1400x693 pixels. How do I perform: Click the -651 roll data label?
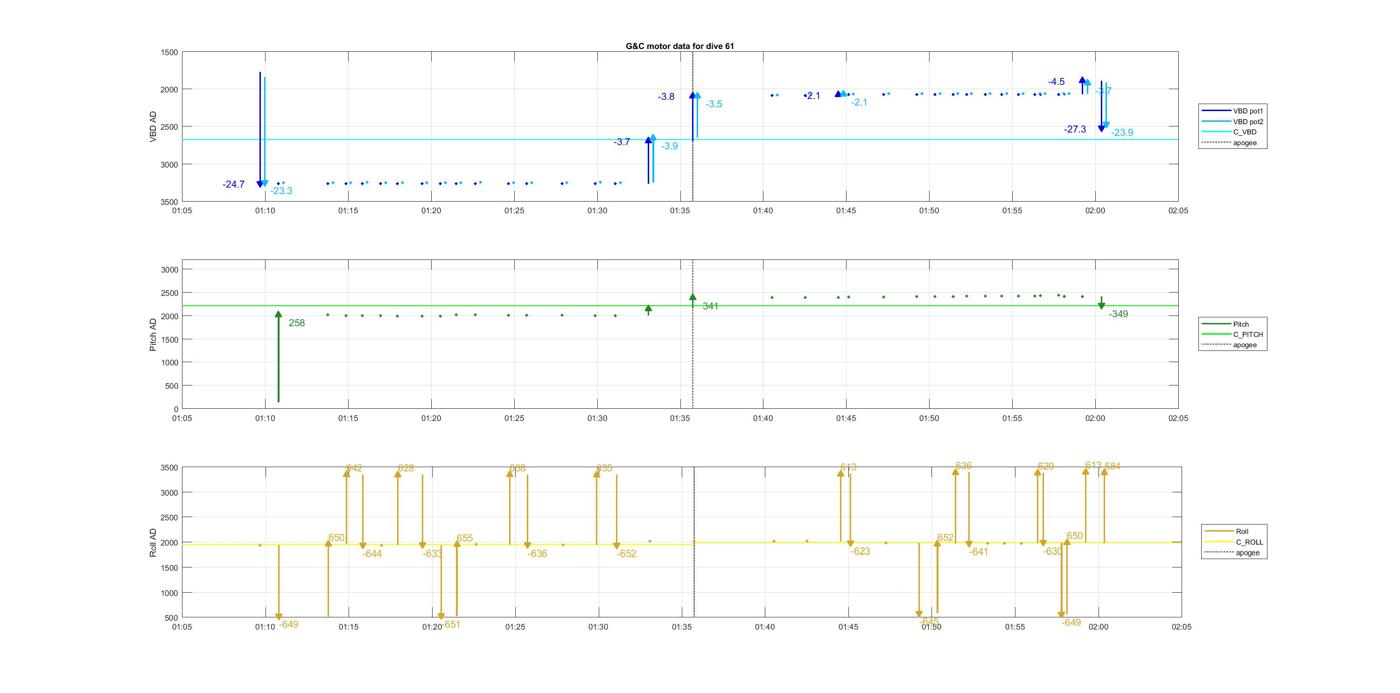[451, 624]
